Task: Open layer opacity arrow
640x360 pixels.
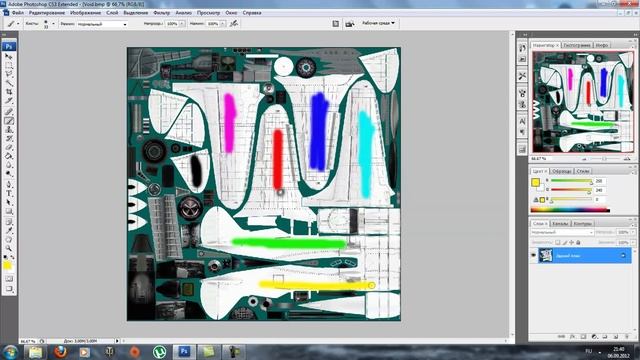Action: (x=633, y=232)
